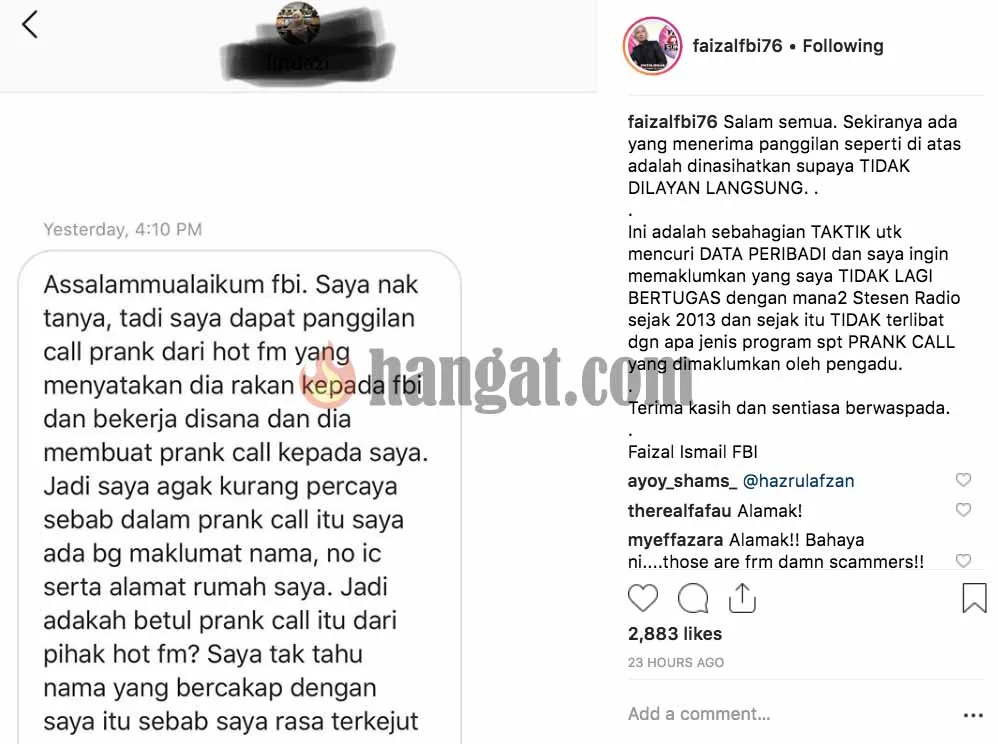Open faizalfbi76 username in header

(737, 46)
